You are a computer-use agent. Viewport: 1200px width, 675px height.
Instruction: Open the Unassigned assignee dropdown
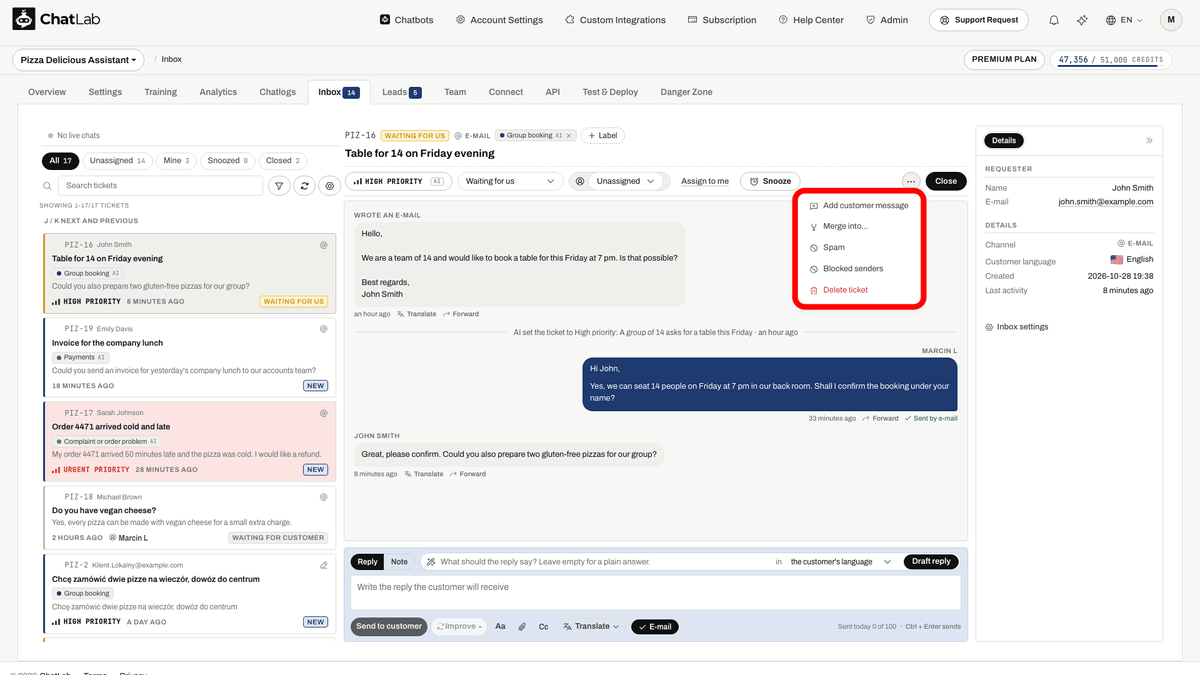[618, 181]
